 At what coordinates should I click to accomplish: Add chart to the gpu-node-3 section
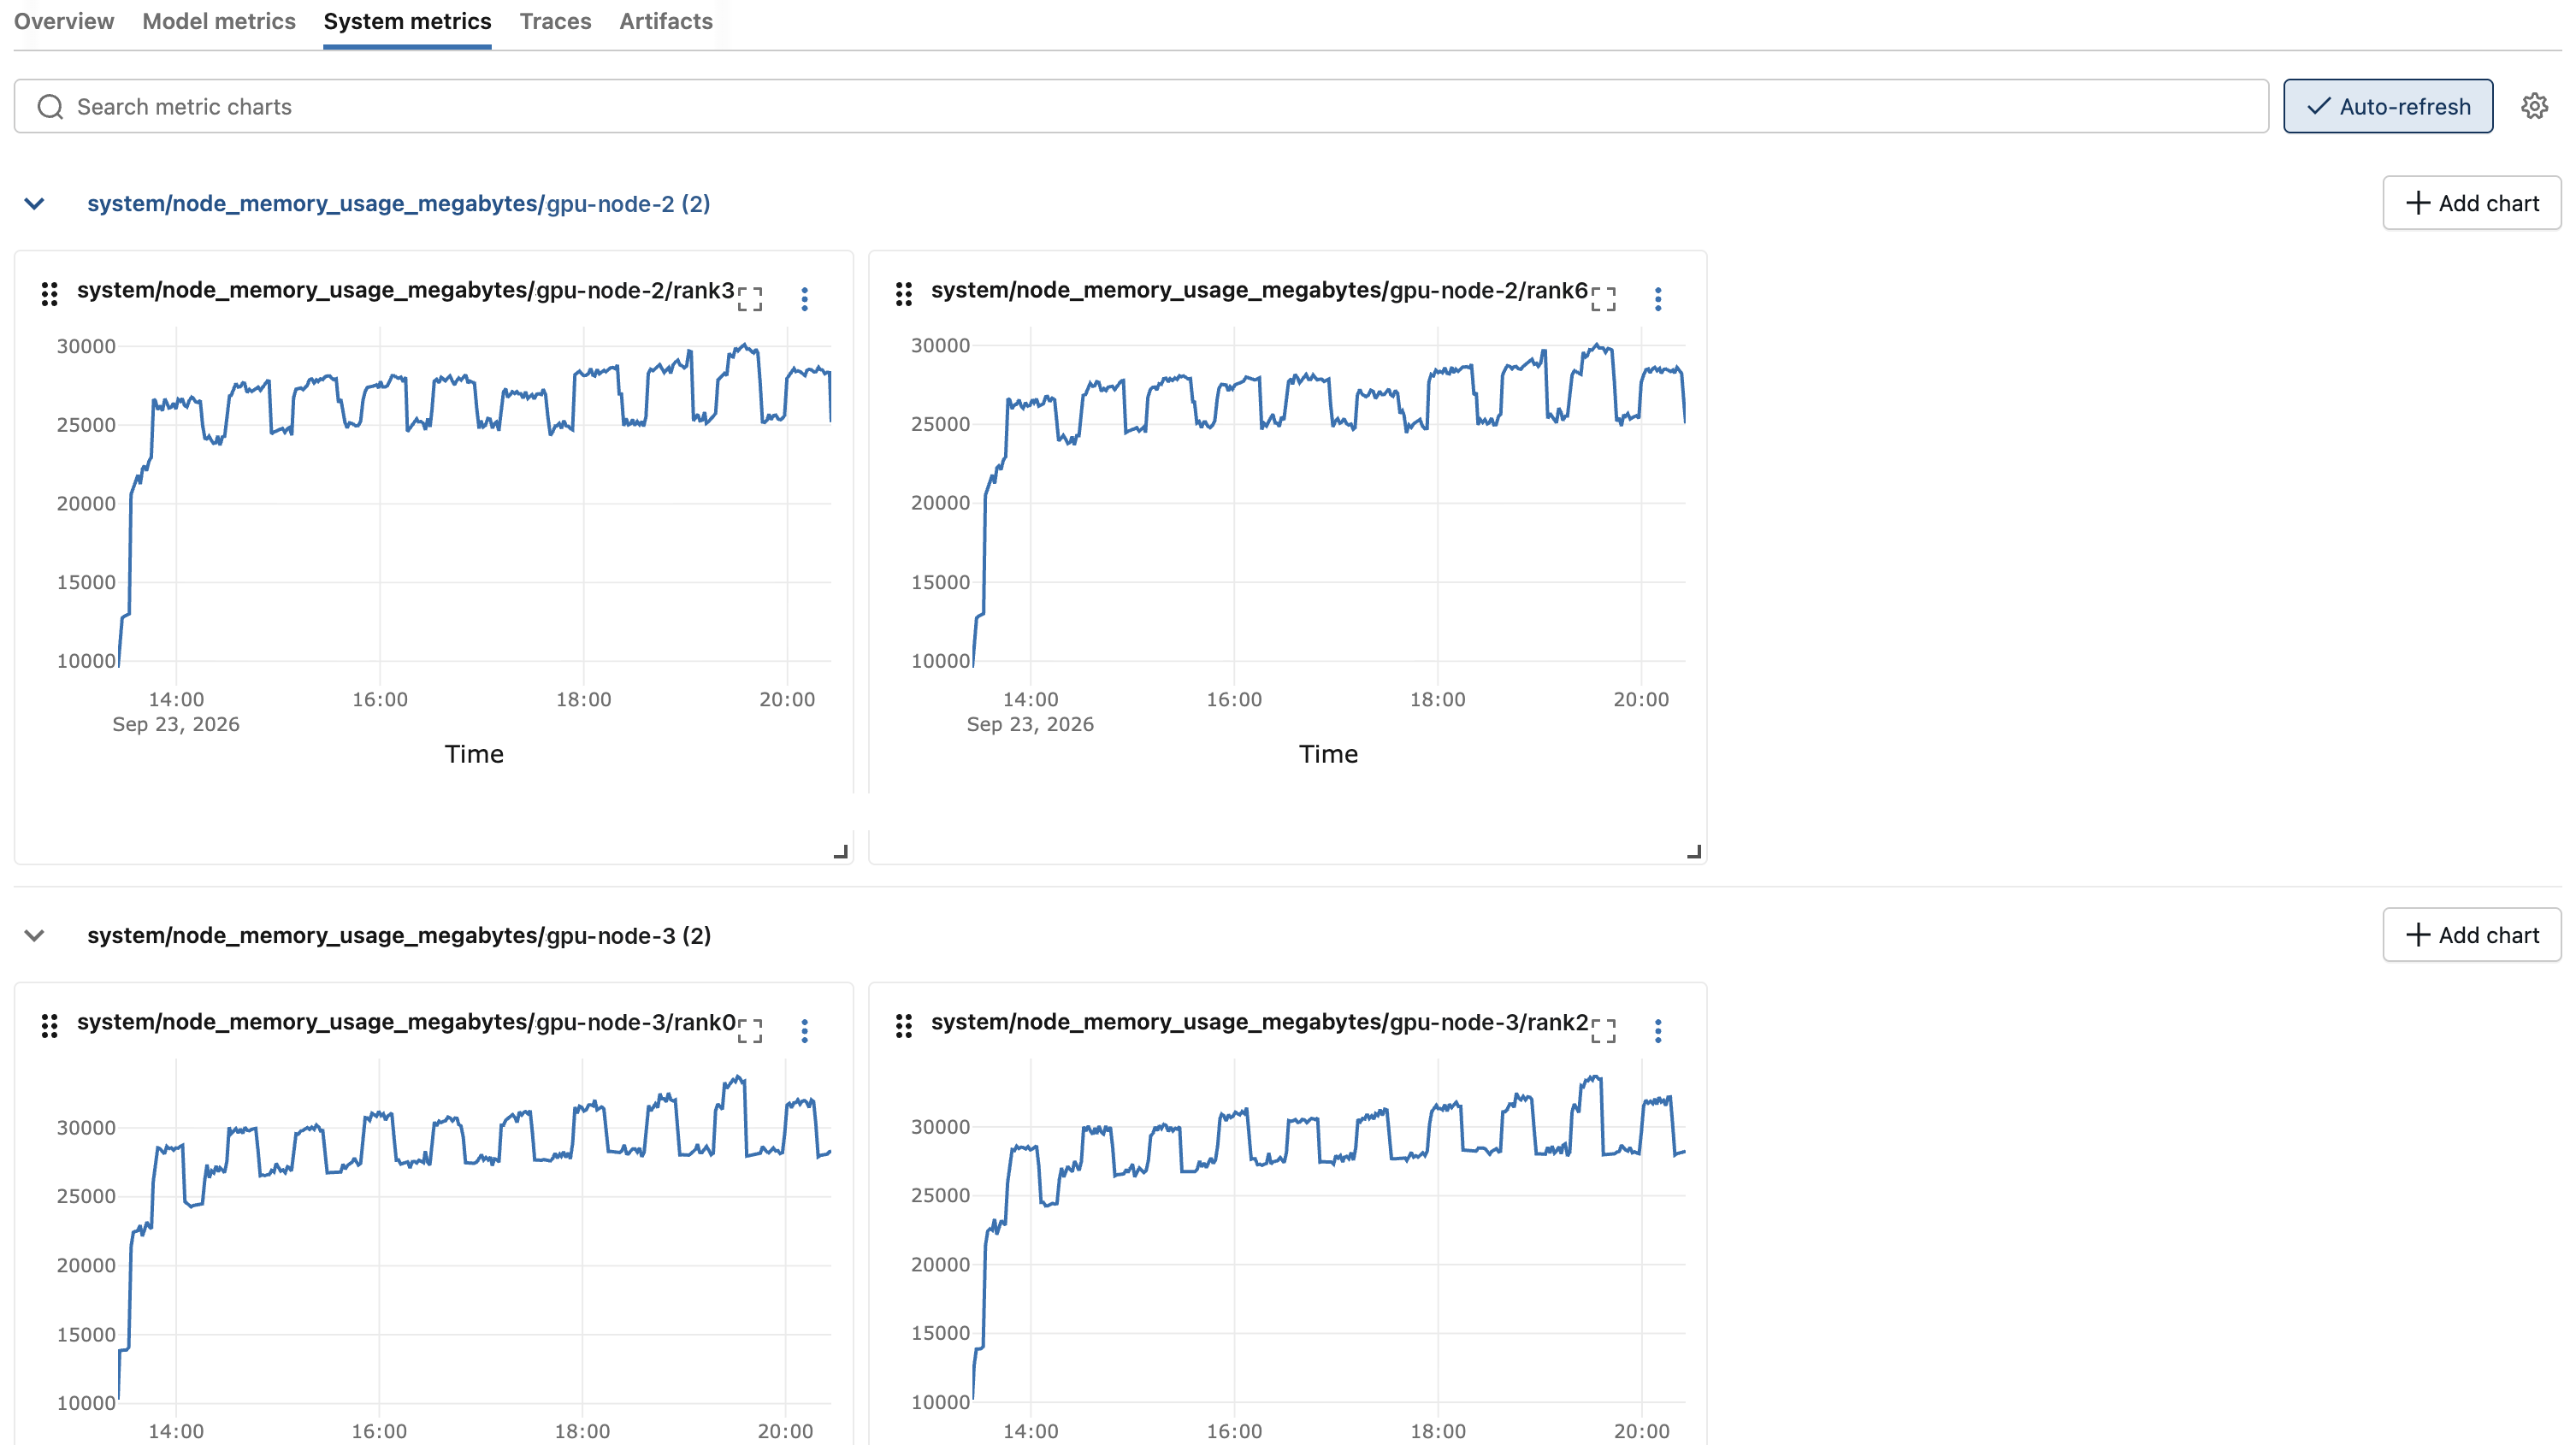pos(2472,935)
